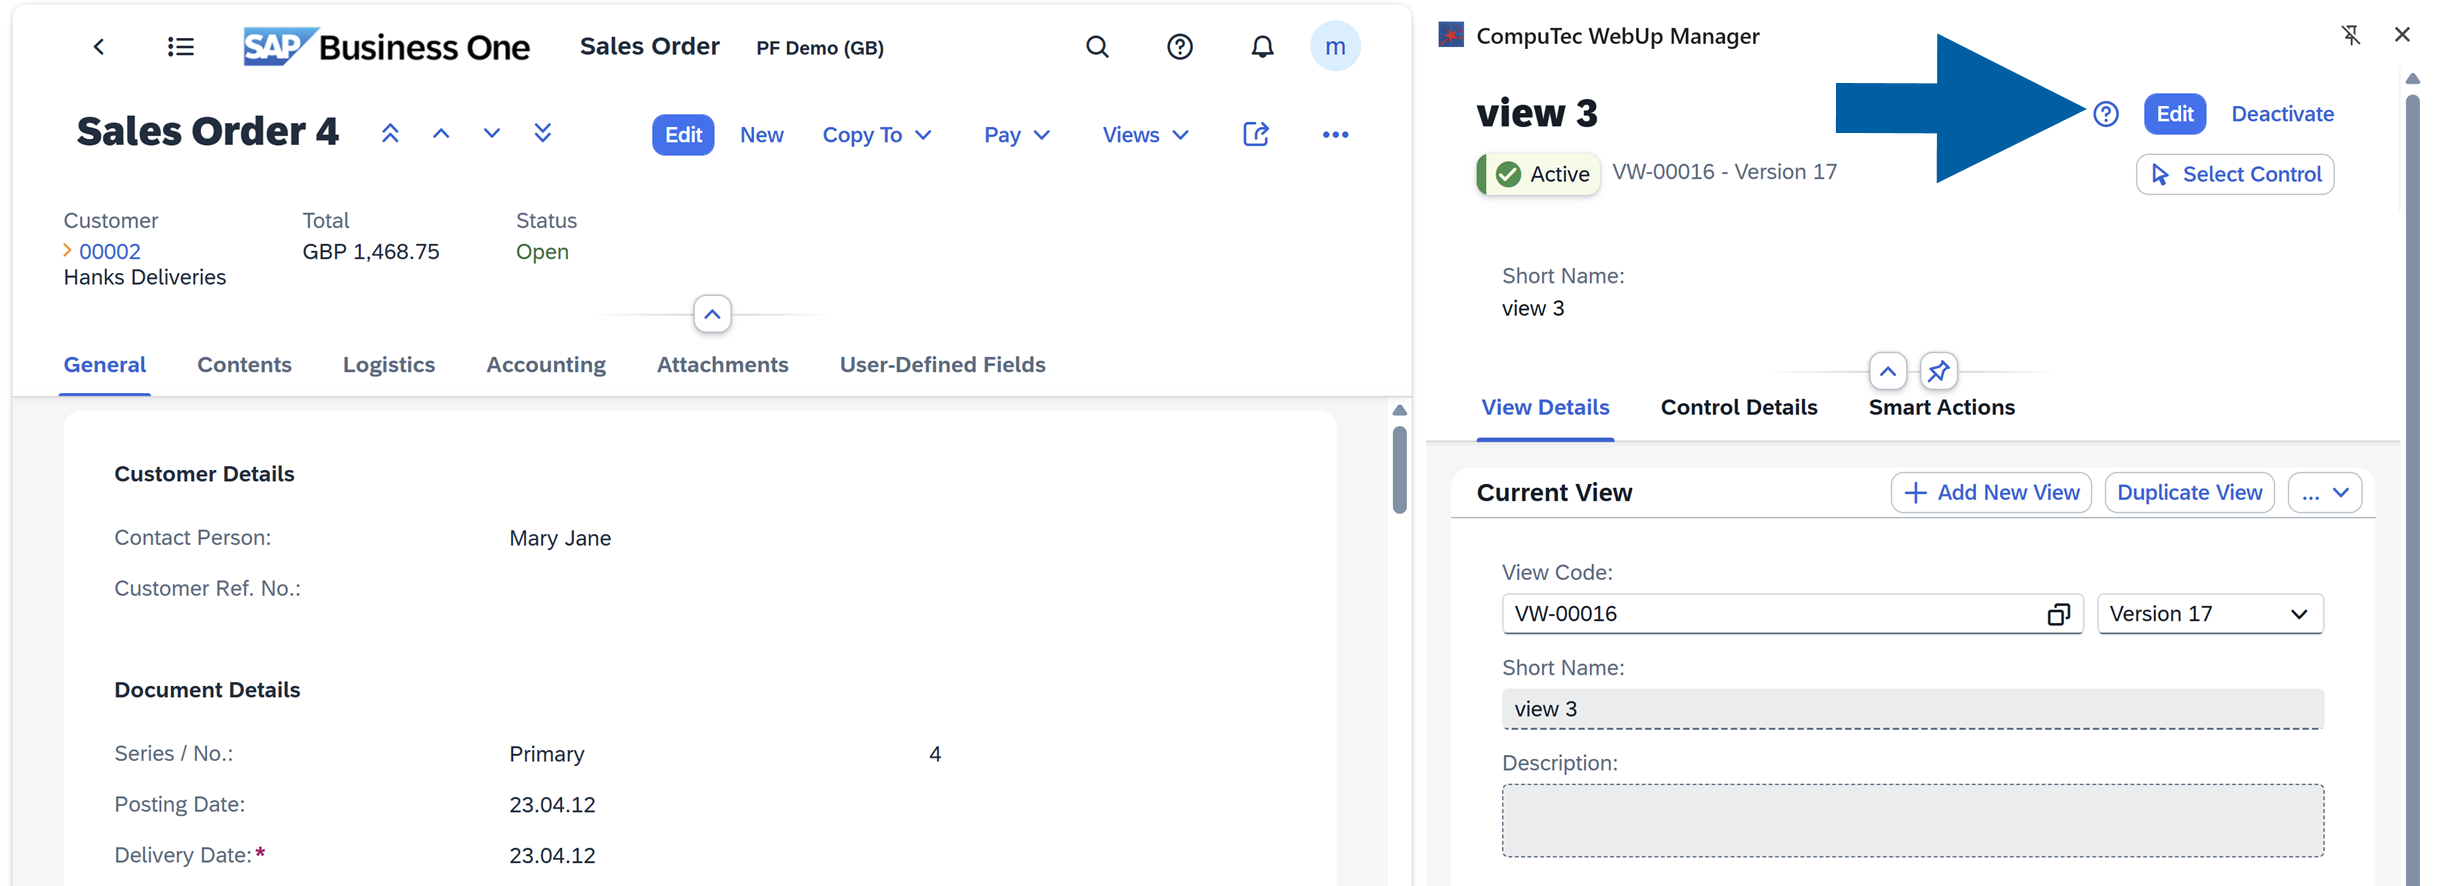Open the main menu list icon

[x=181, y=46]
